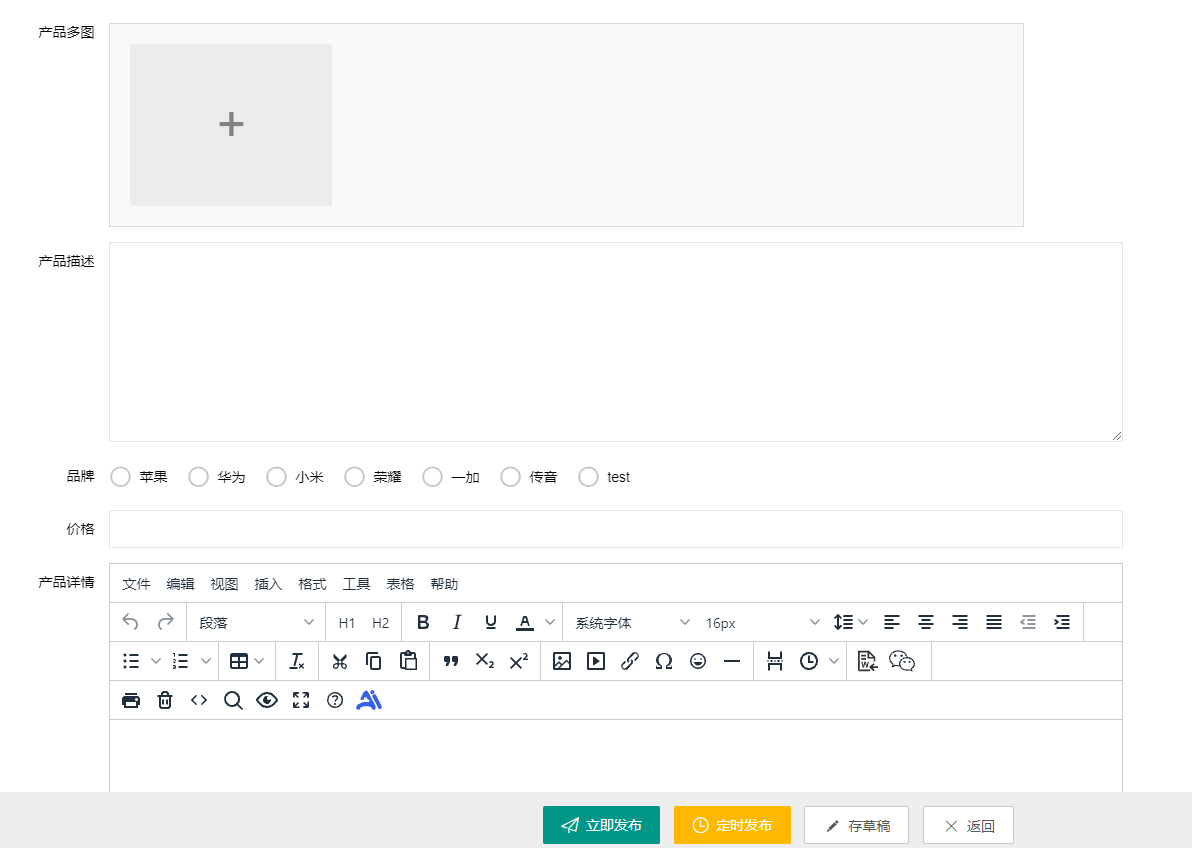Apply text color with A icon

[525, 622]
